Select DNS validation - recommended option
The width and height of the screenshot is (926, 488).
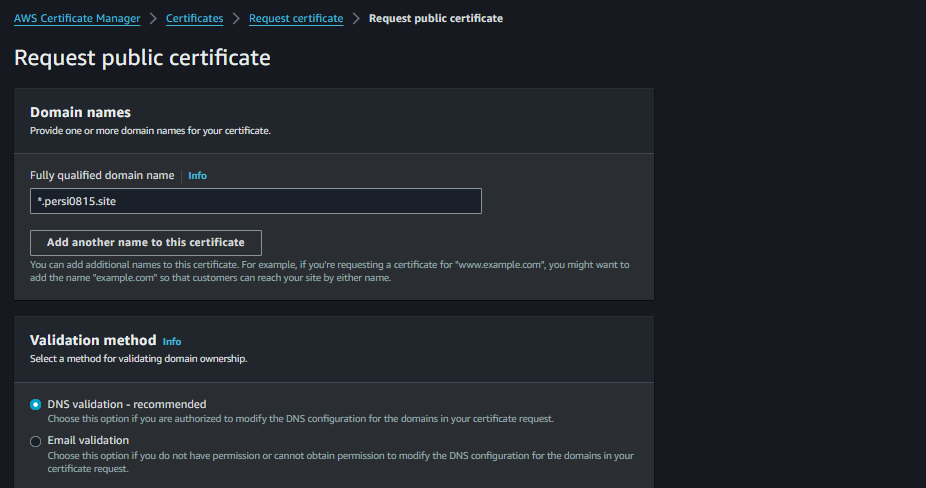(35, 405)
